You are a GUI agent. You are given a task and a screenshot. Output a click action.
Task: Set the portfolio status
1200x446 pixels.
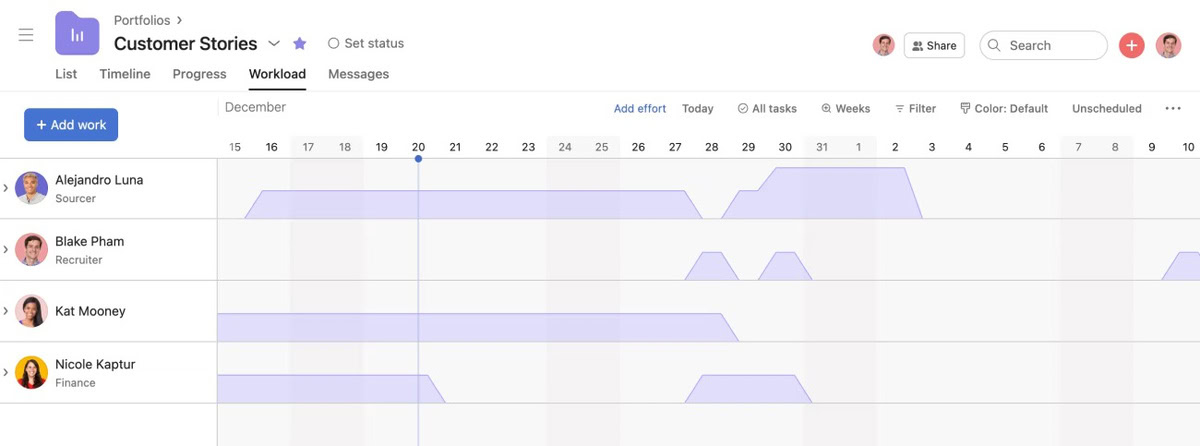[366, 43]
